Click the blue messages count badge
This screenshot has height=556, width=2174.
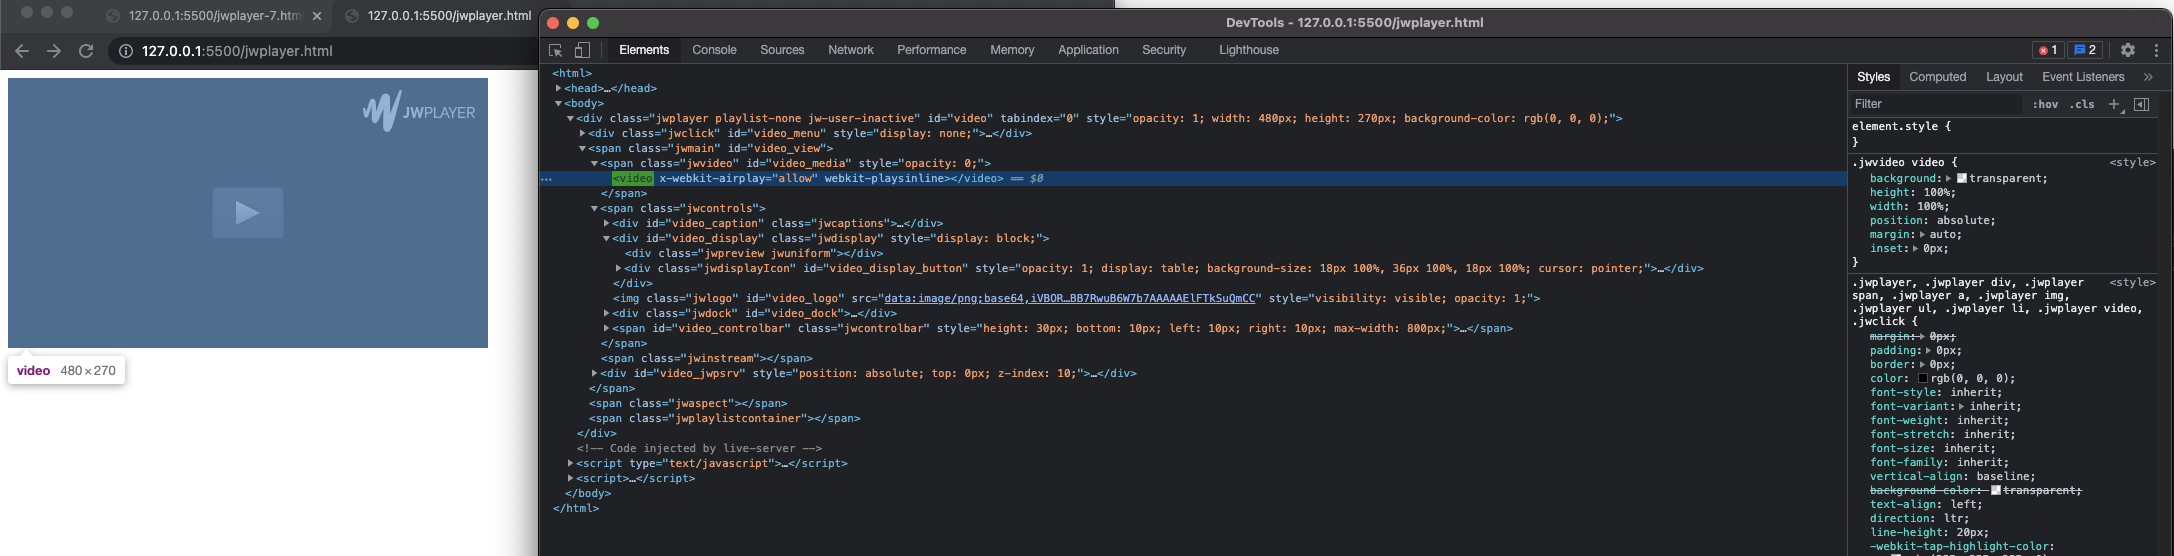coord(2085,50)
